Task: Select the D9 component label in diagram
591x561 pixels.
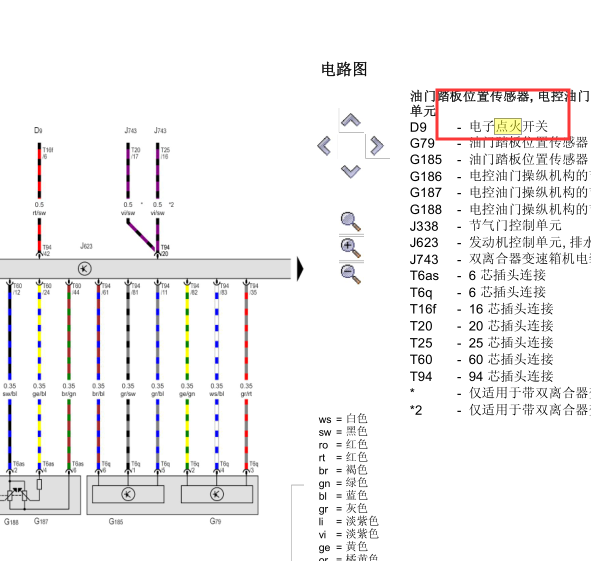Action: (38, 130)
